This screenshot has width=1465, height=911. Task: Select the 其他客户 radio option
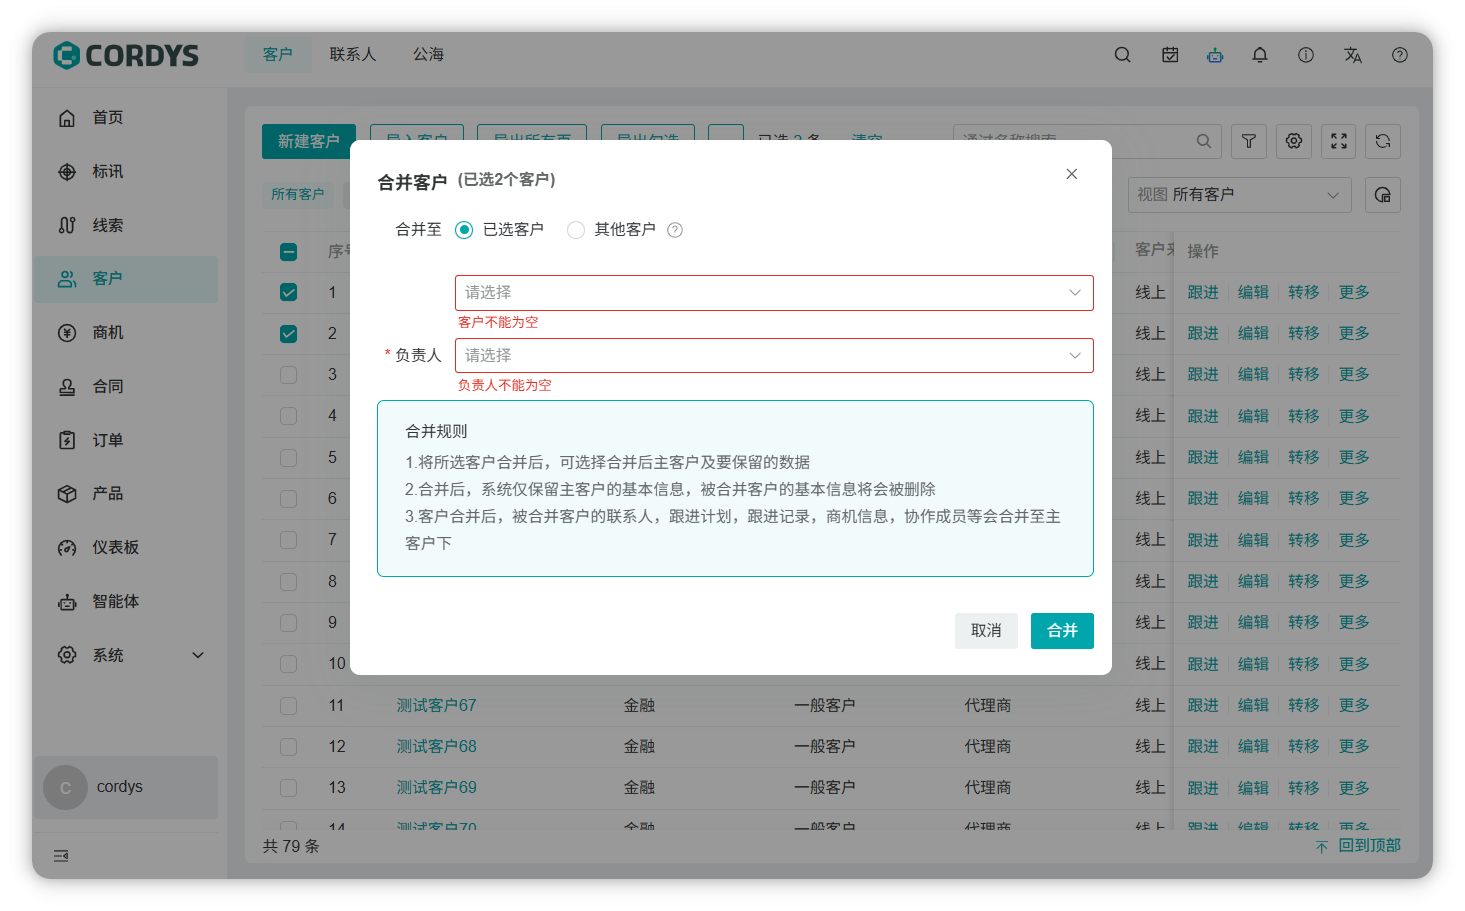[576, 230]
